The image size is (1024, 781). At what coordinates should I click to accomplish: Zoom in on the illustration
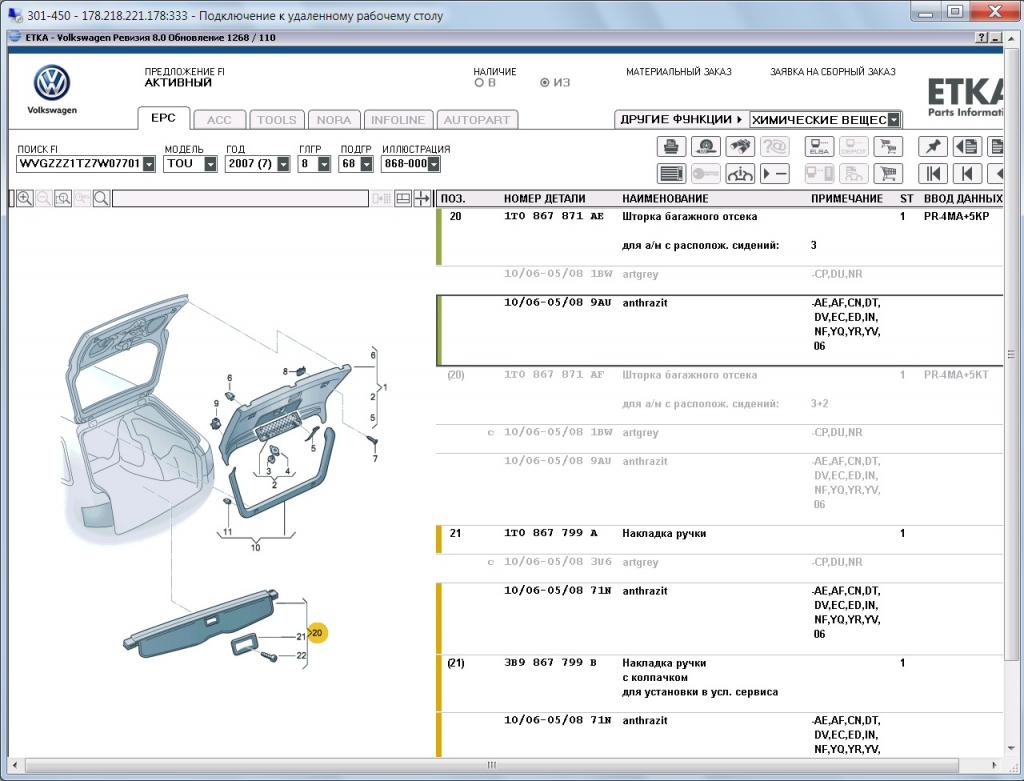25,199
